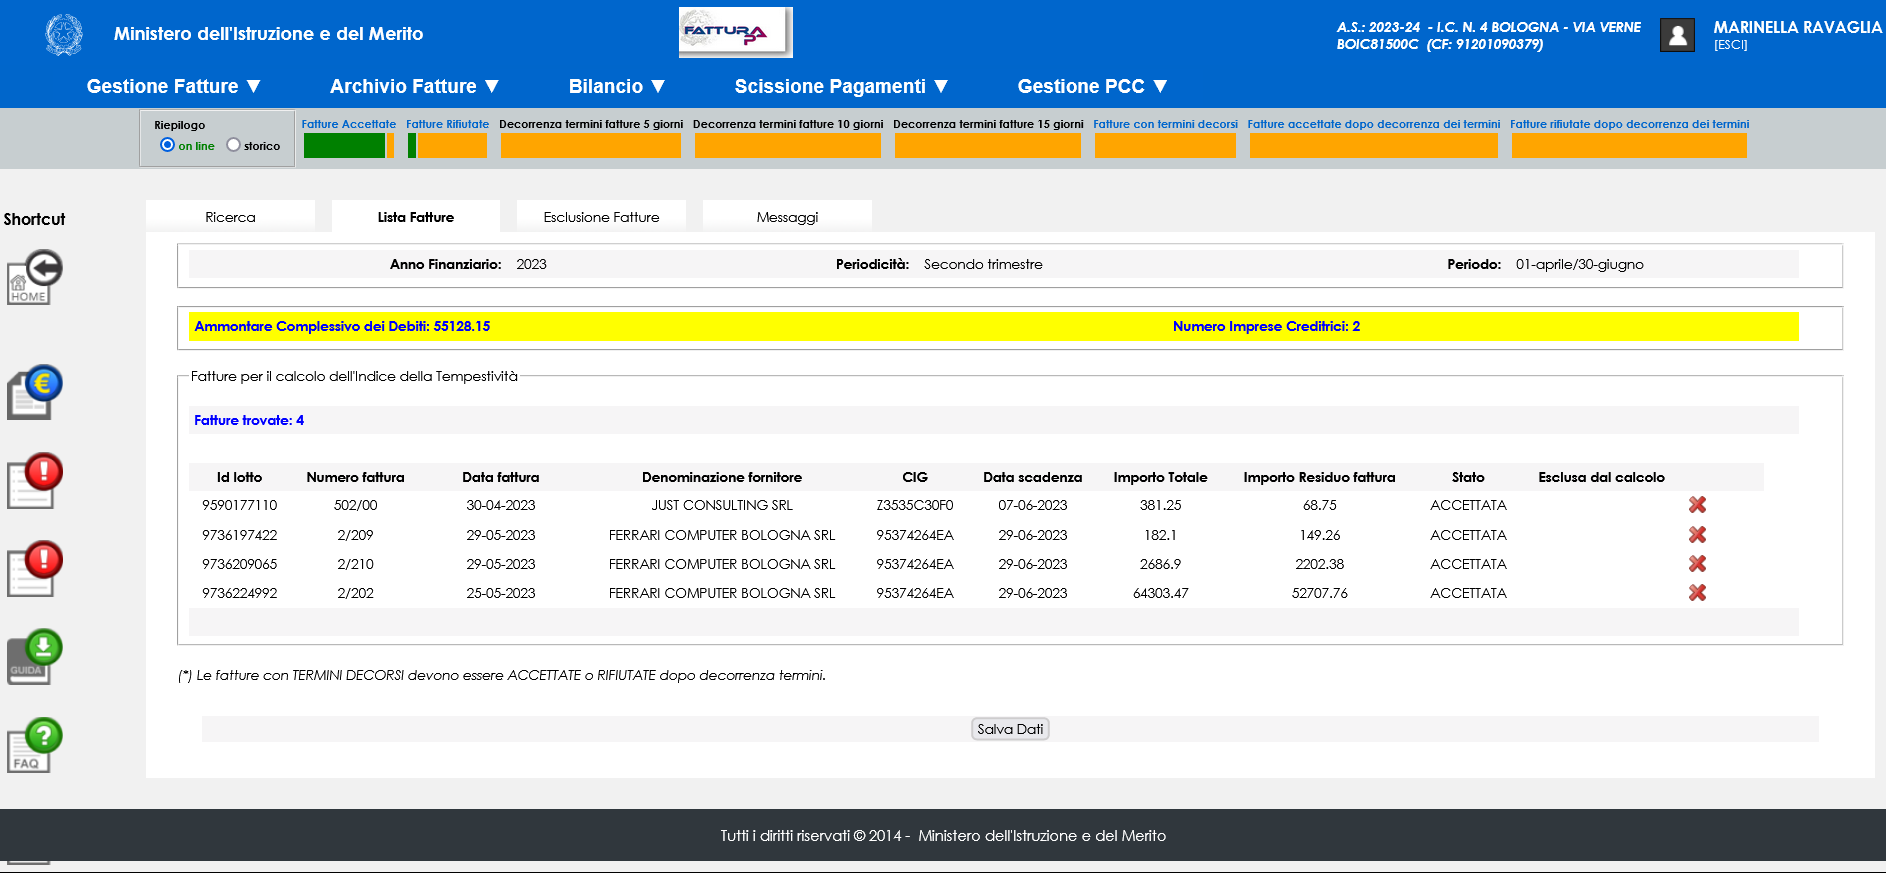Open the euro document shortcut icon
The width and height of the screenshot is (1898, 878).
[34, 392]
